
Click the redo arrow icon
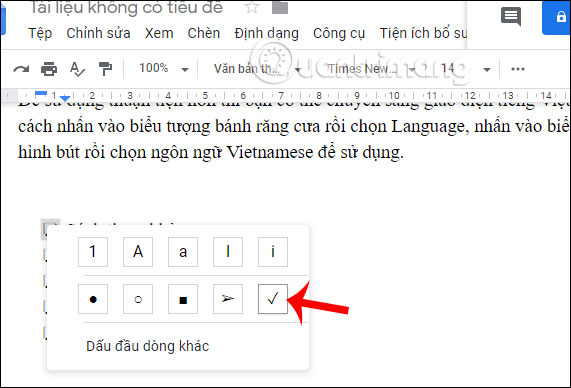coord(21,69)
